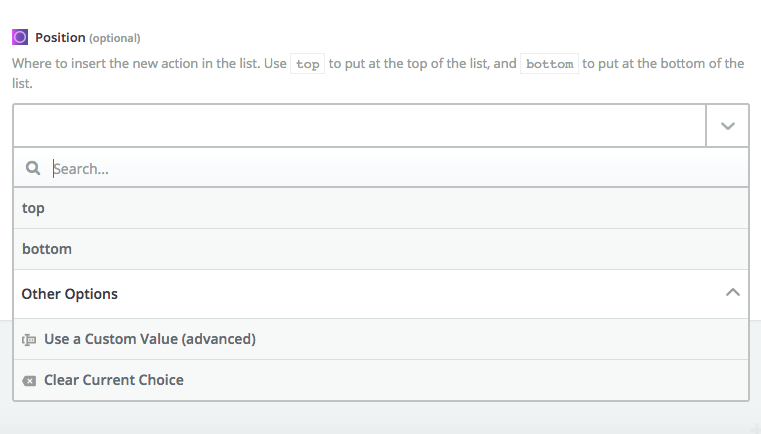Image resolution: width=761 pixels, height=434 pixels.
Task: Click the "bottom" code chip in the description
Action: pos(549,64)
